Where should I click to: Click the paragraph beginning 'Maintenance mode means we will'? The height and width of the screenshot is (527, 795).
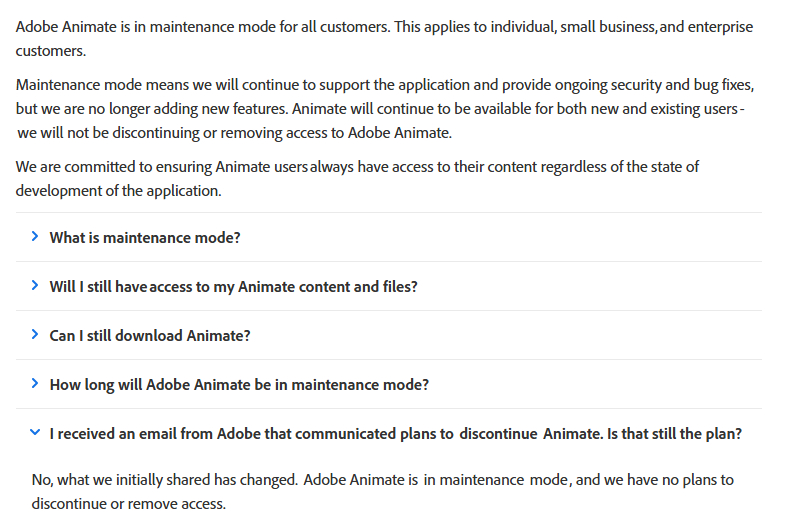[385, 106]
